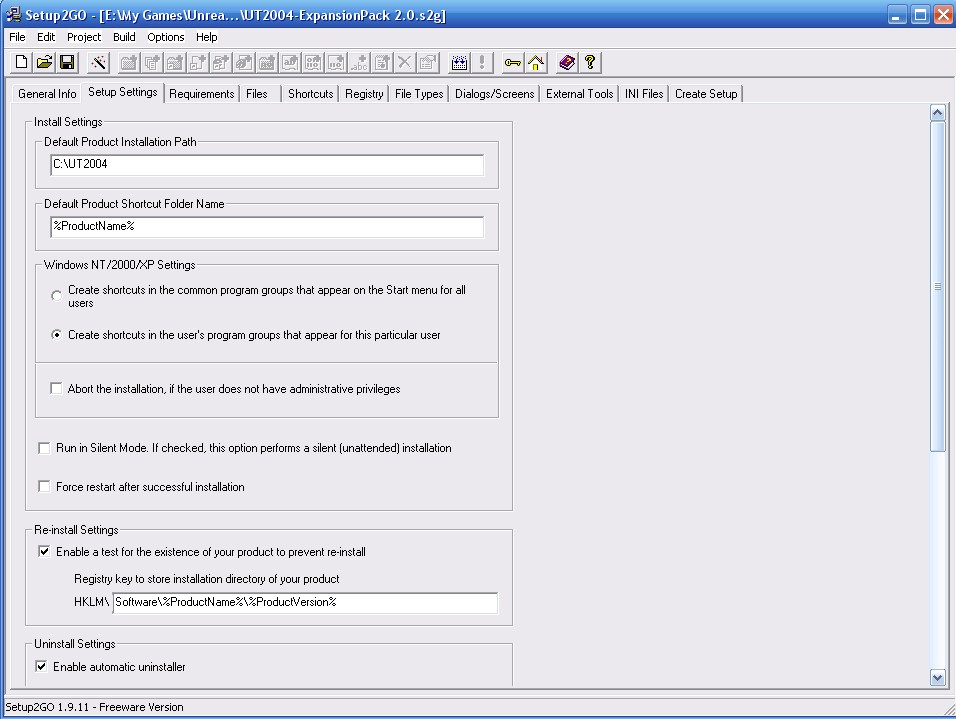956x719 pixels.
Task: Uncheck Enable a test for existence to prevent re-install
Action: [44, 552]
